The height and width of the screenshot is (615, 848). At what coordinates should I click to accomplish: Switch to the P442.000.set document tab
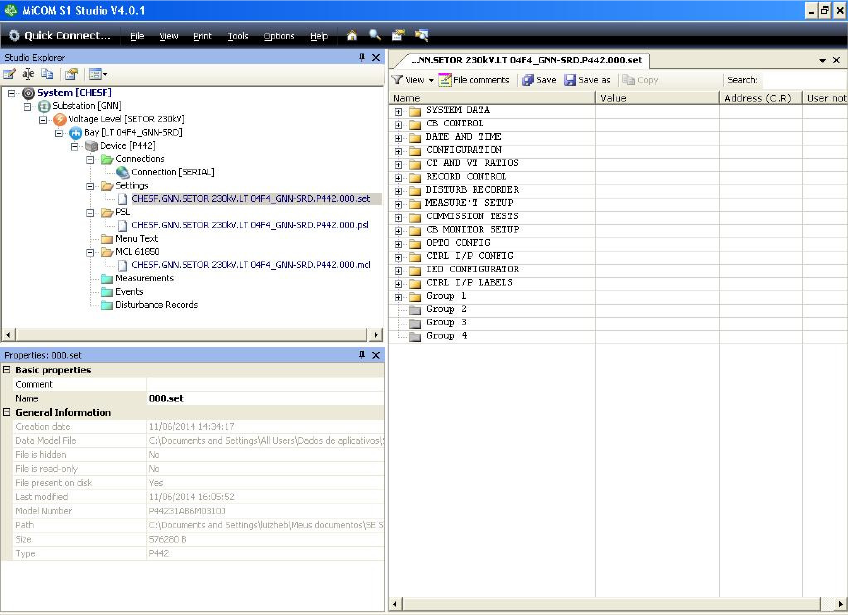526,60
